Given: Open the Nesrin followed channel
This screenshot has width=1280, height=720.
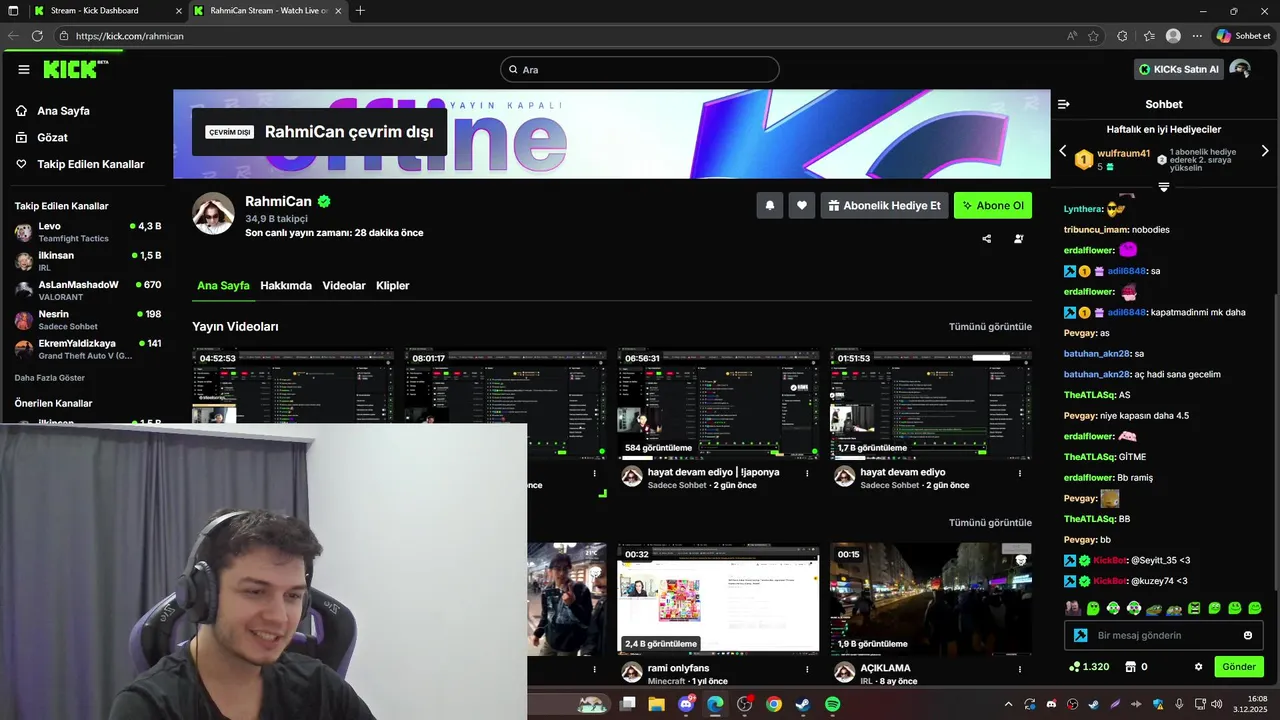Looking at the screenshot, I should point(88,320).
